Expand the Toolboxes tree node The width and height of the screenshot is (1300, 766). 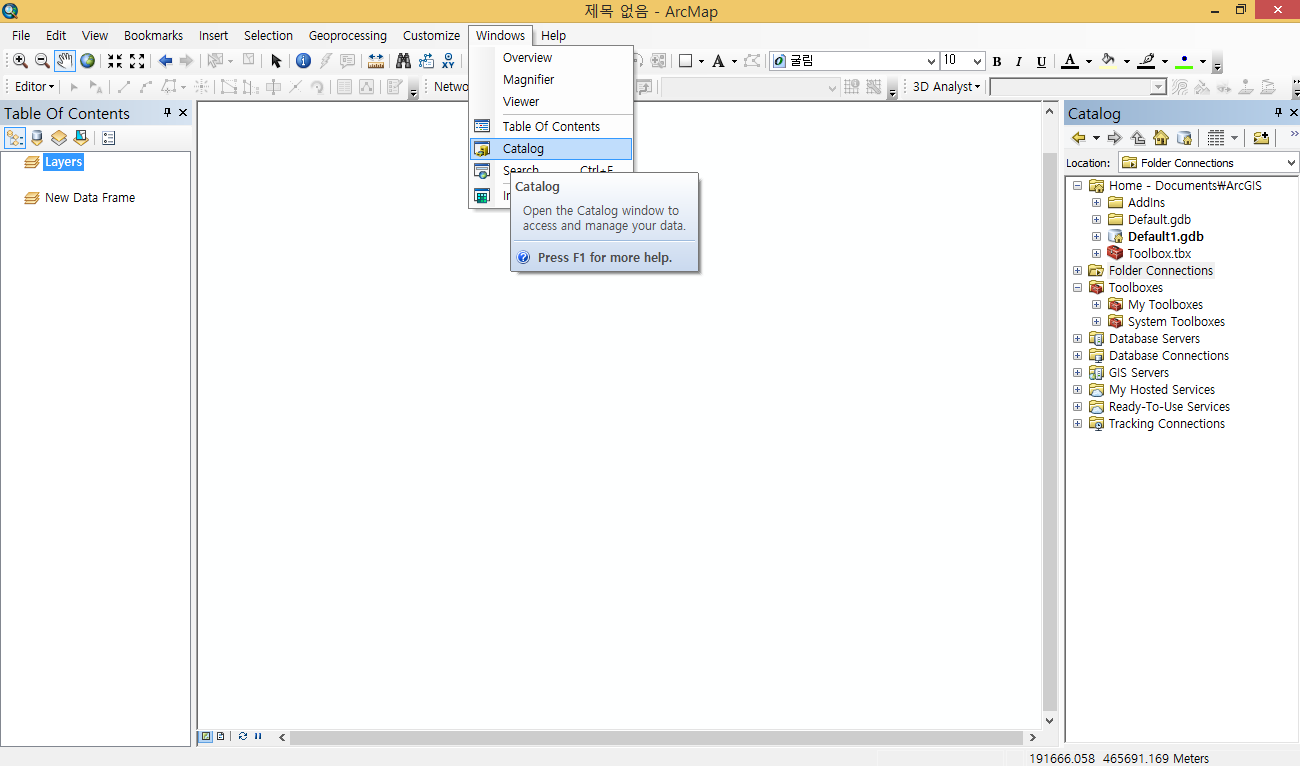(1077, 287)
